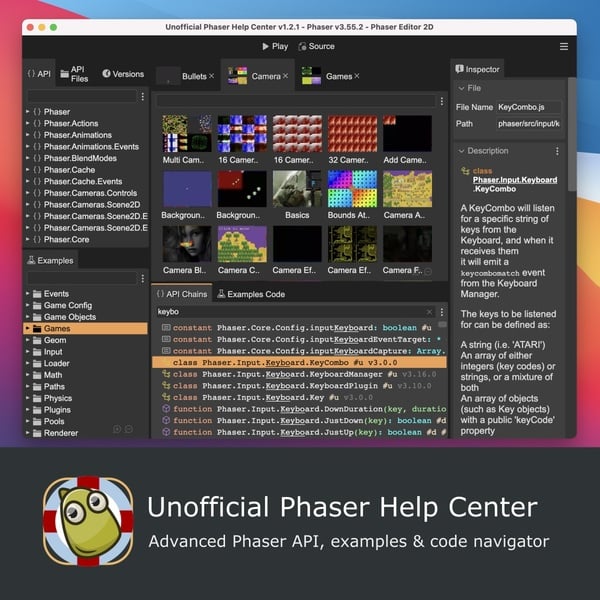
Task: Select the Bullets editor tab
Action: (186, 76)
